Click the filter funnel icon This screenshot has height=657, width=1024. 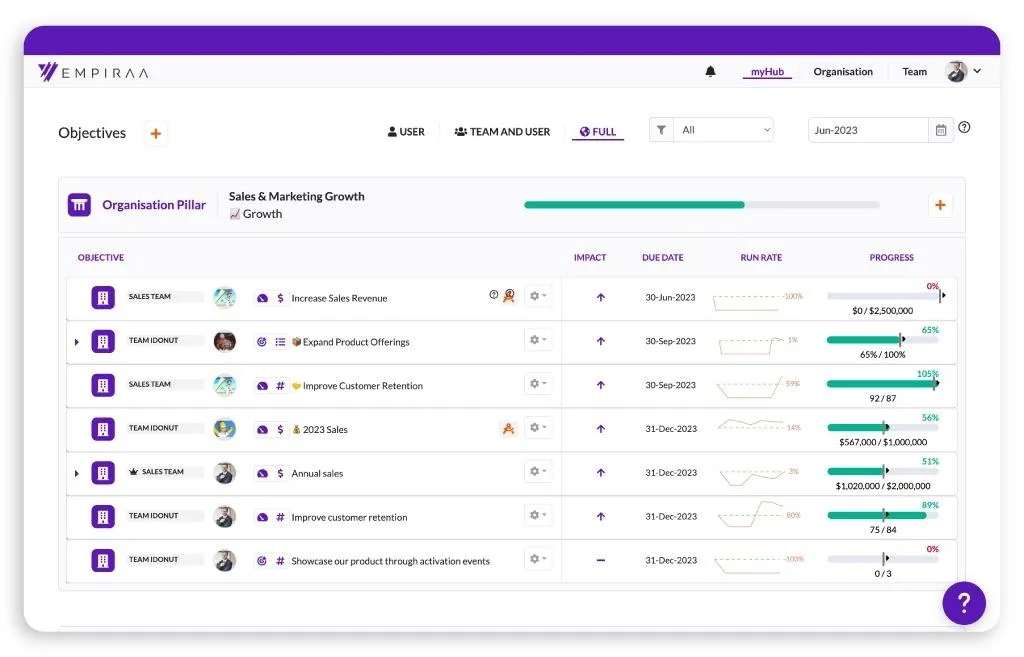[661, 130]
